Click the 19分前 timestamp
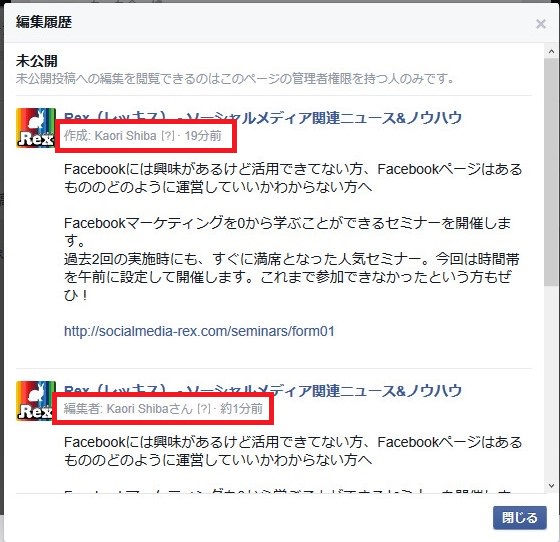The width and height of the screenshot is (560, 542). coord(203,136)
